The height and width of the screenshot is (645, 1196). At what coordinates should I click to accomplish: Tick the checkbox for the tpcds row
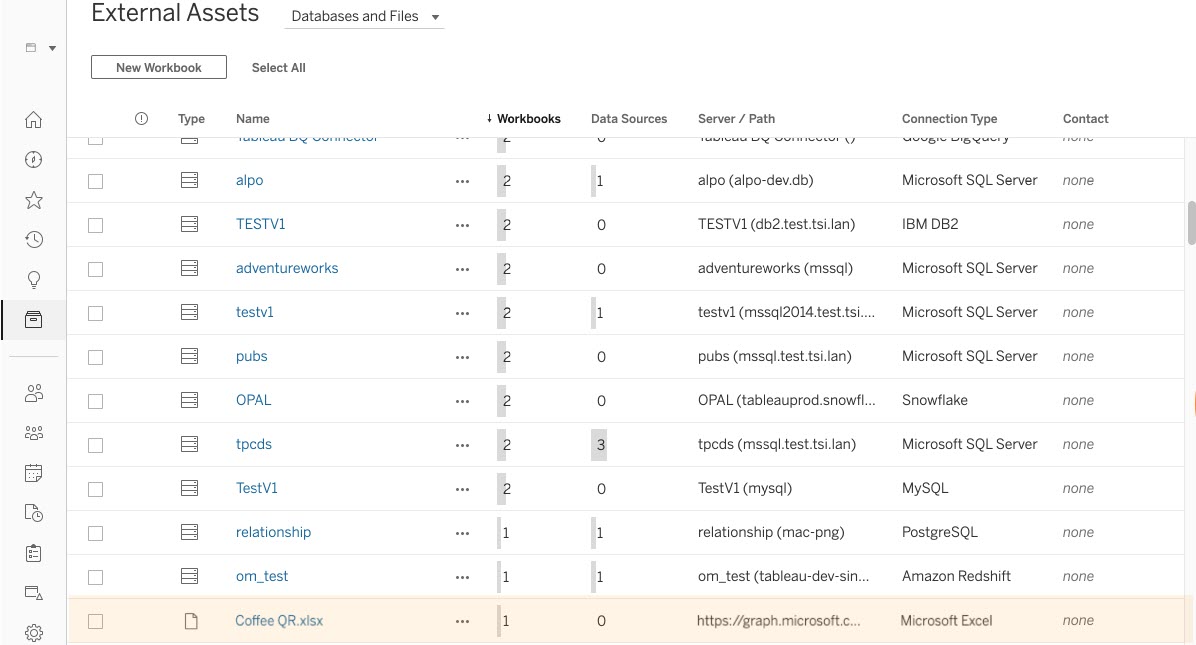tap(95, 444)
